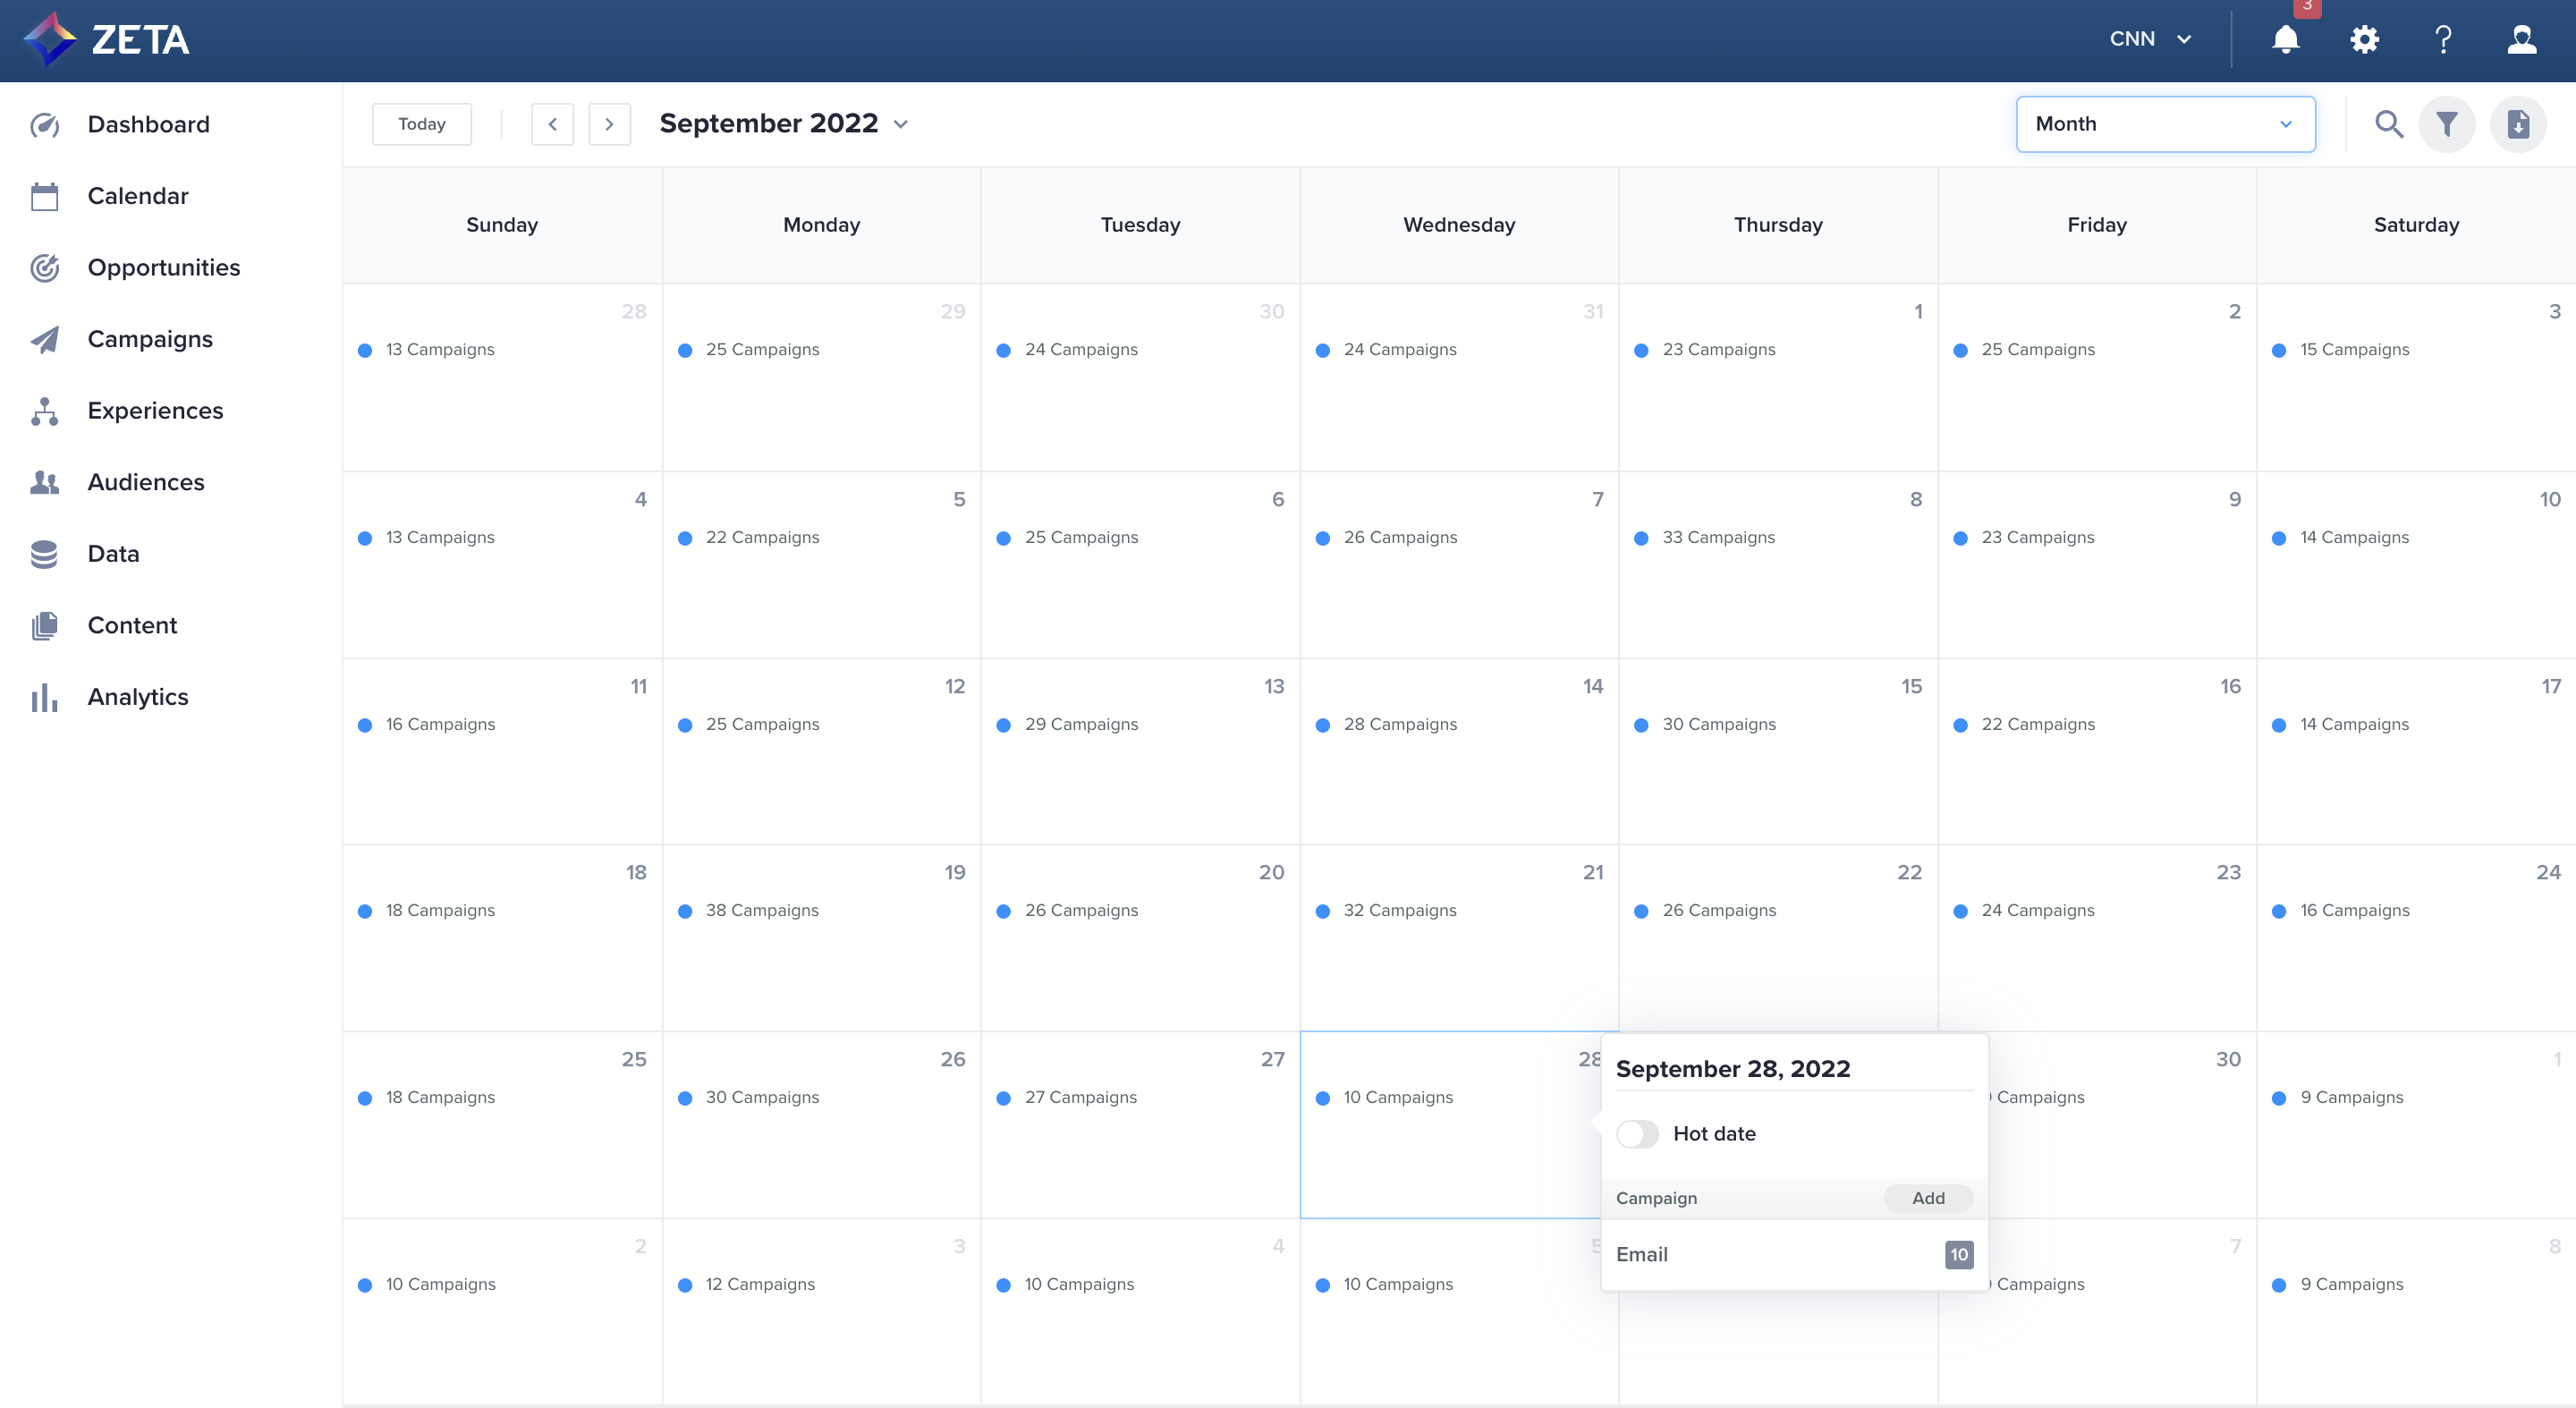This screenshot has height=1408, width=2576.
Task: Open the user profile icon
Action: [x=2521, y=40]
